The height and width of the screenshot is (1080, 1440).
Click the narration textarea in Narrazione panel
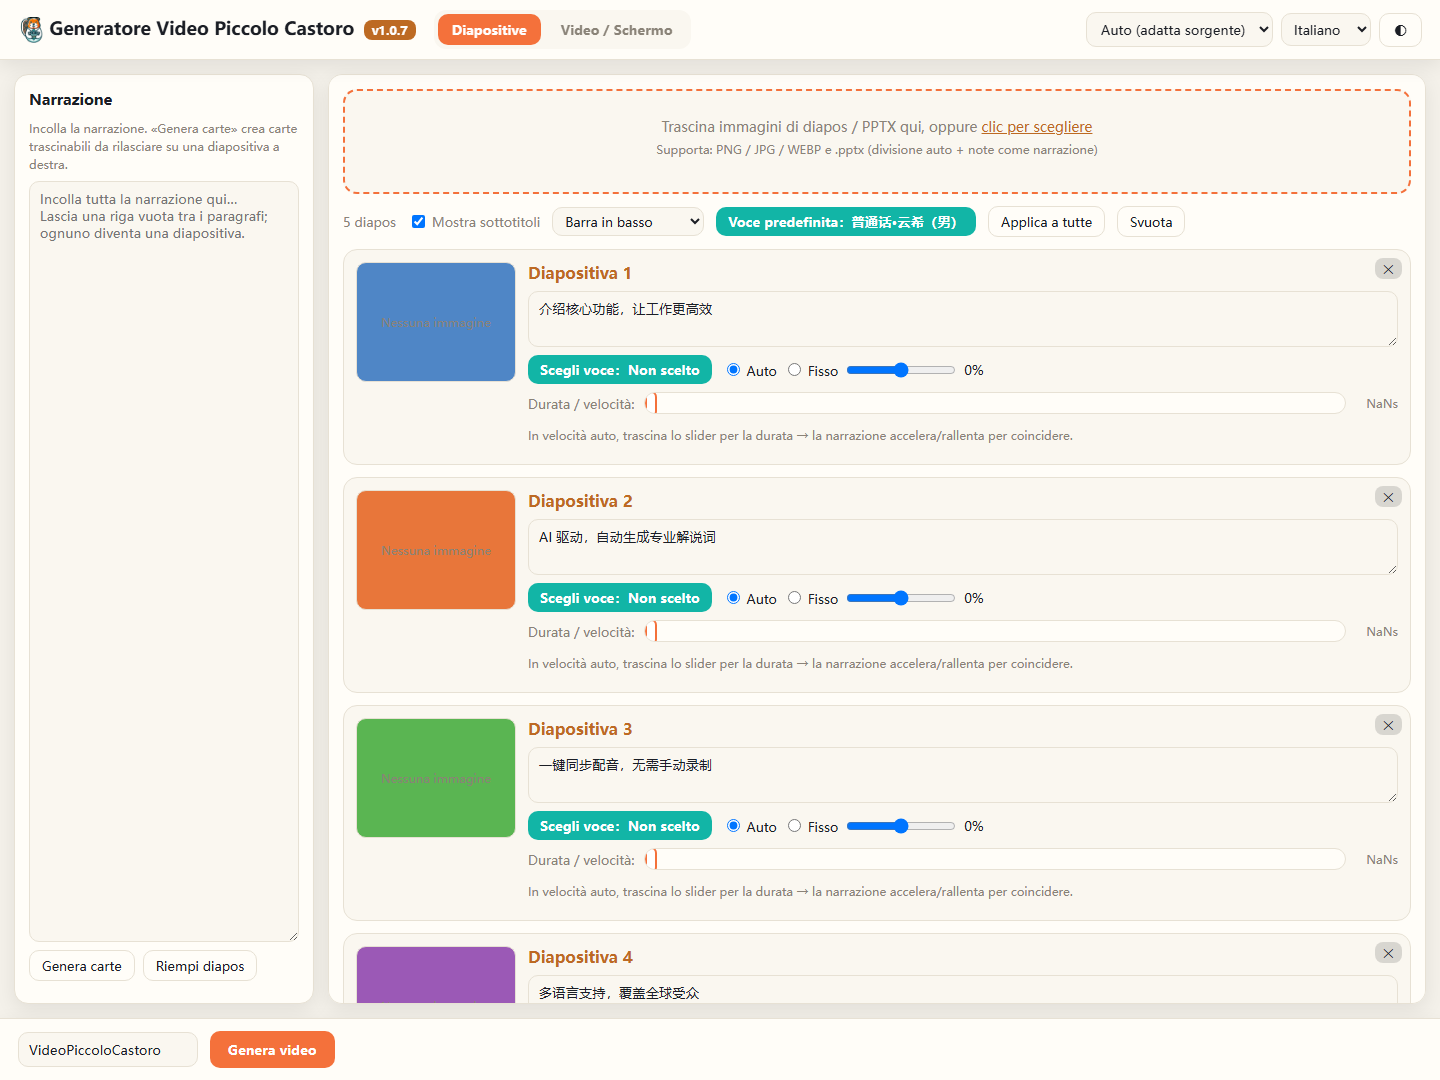click(164, 561)
